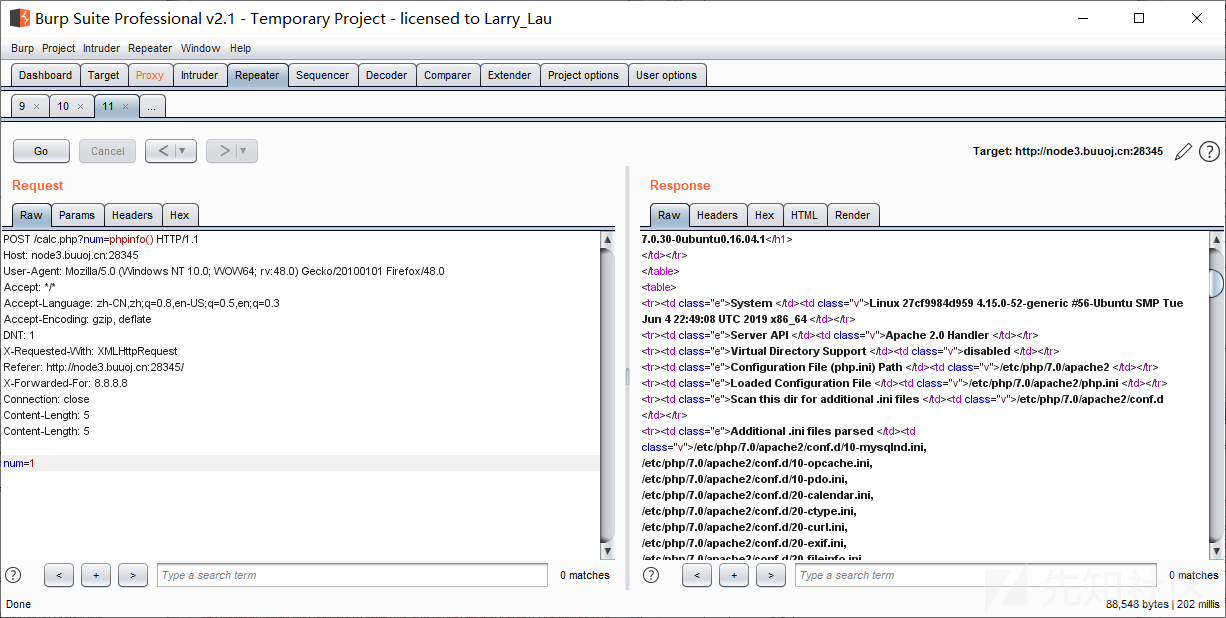1226x618 pixels.
Task: Open the Window menu
Action: pyautogui.click(x=201, y=48)
